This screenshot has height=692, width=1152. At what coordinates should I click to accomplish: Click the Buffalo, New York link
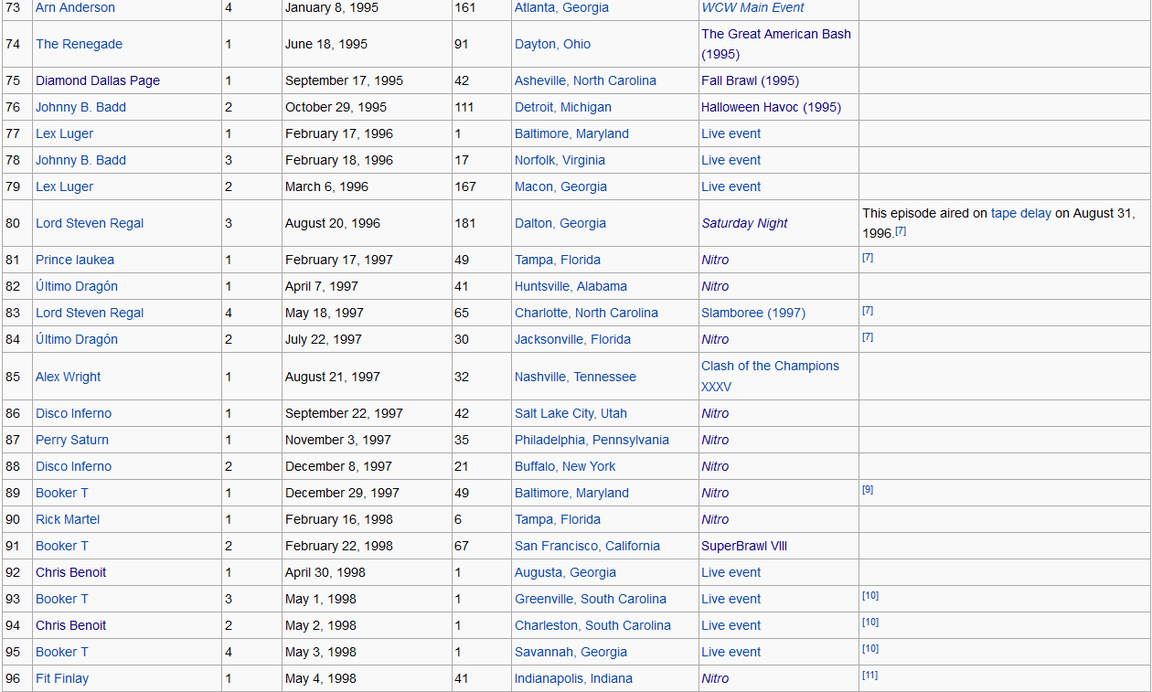pyautogui.click(x=565, y=466)
